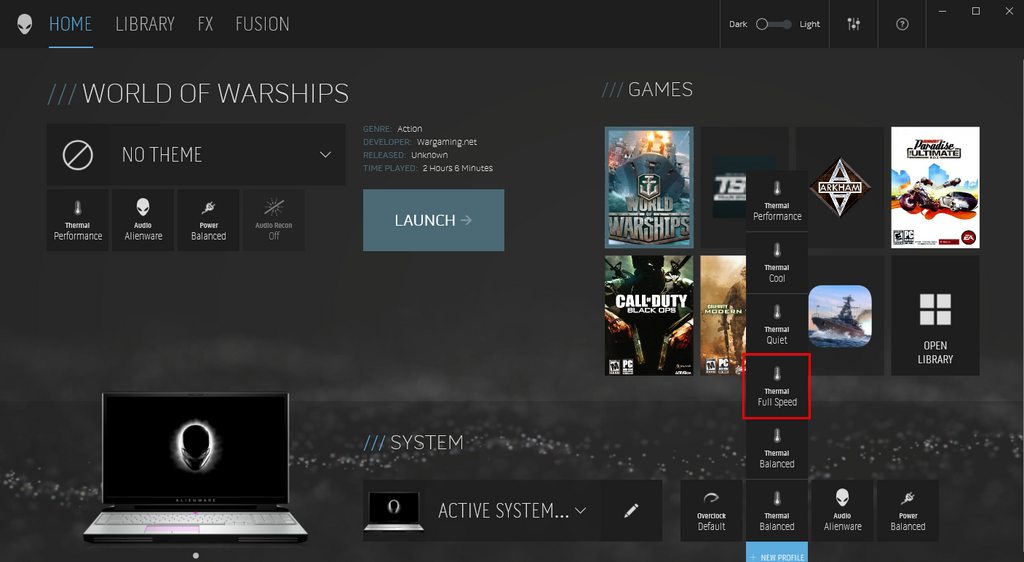Select game Thermal Performance tile

78,220
